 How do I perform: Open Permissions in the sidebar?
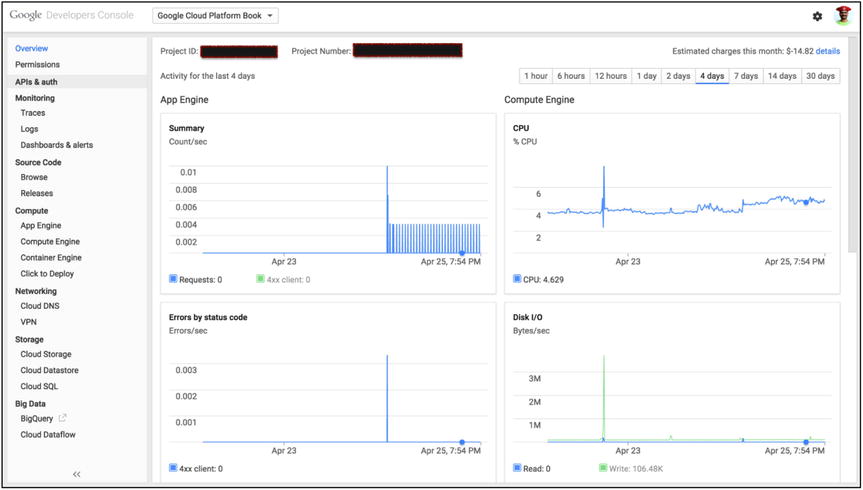click(37, 64)
